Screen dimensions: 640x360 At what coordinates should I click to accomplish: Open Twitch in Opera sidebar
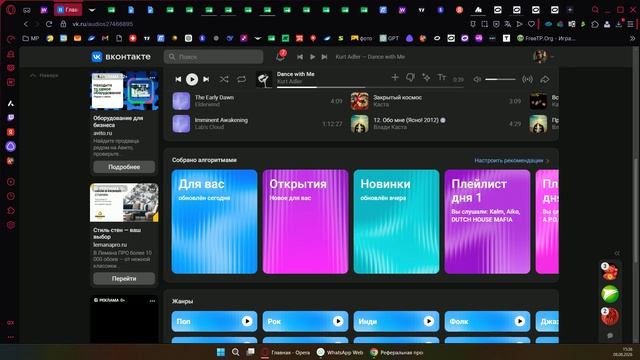11,118
